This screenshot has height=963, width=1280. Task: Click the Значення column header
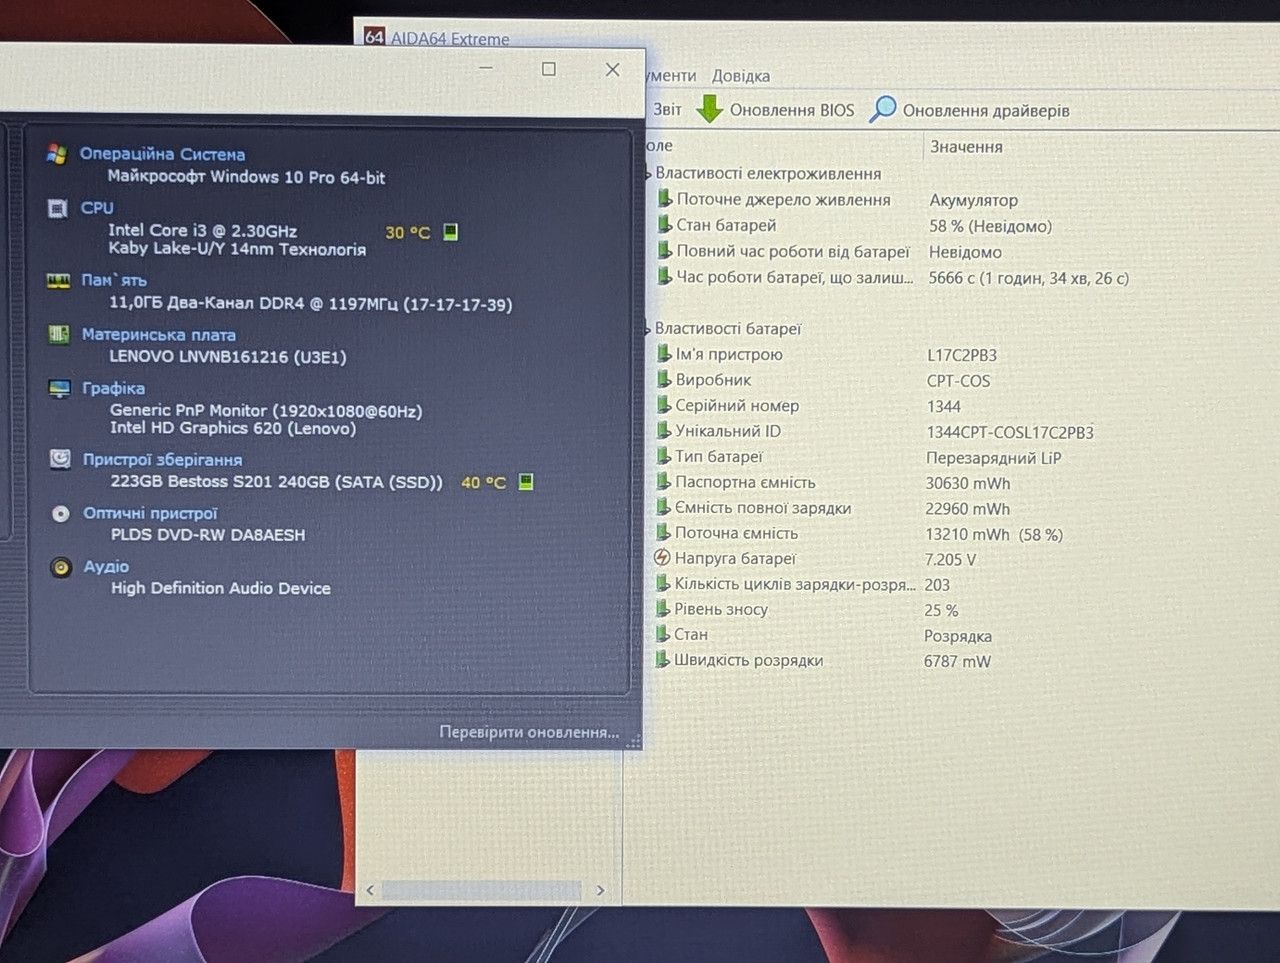[x=966, y=147]
